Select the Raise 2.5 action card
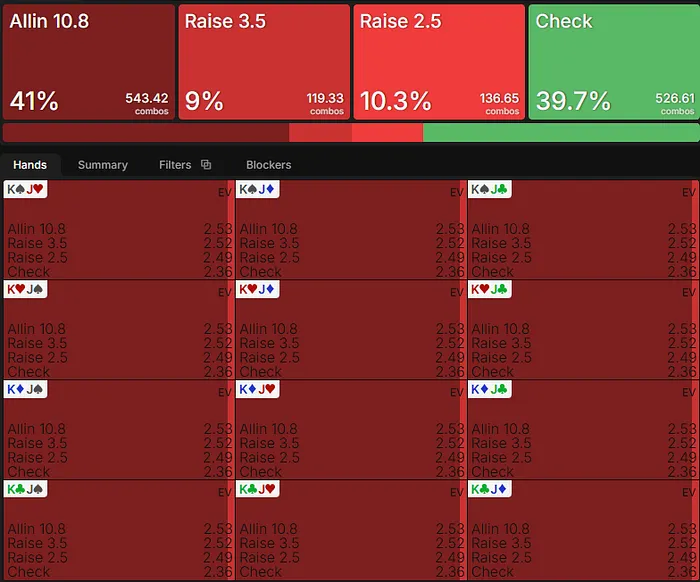This screenshot has width=700, height=582. [x=439, y=62]
